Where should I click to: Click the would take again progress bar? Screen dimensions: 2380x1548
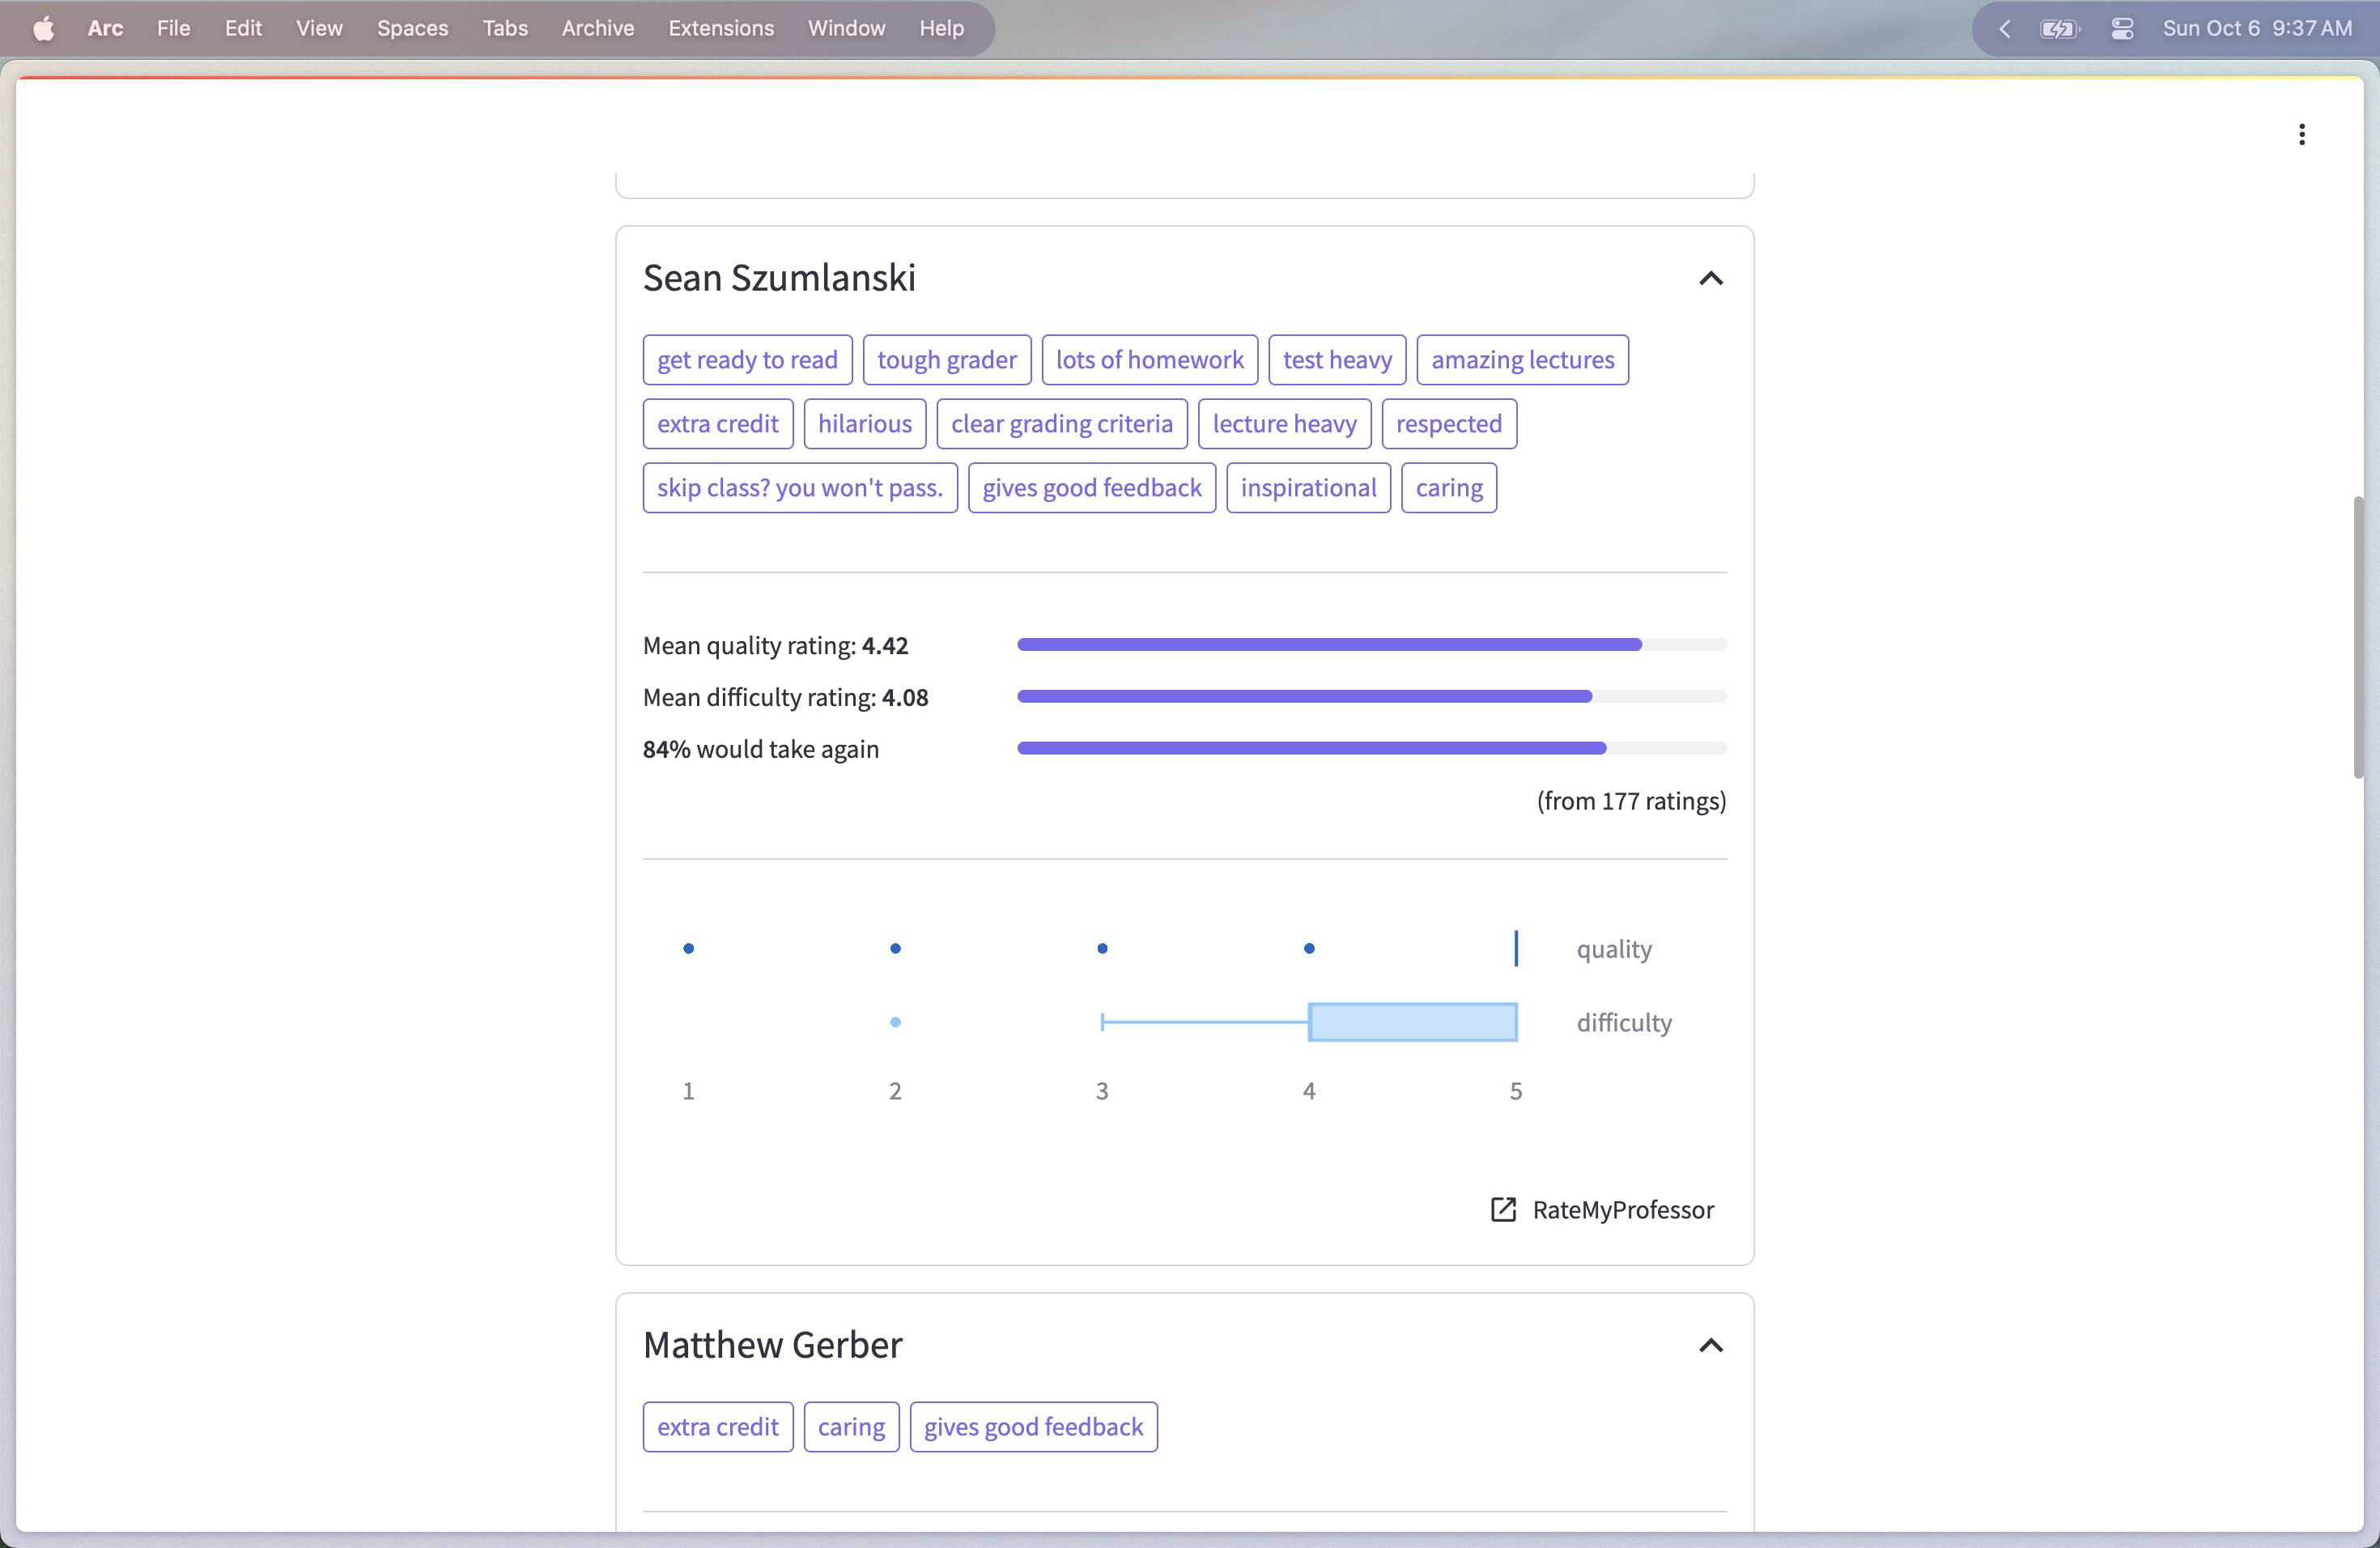click(1371, 749)
